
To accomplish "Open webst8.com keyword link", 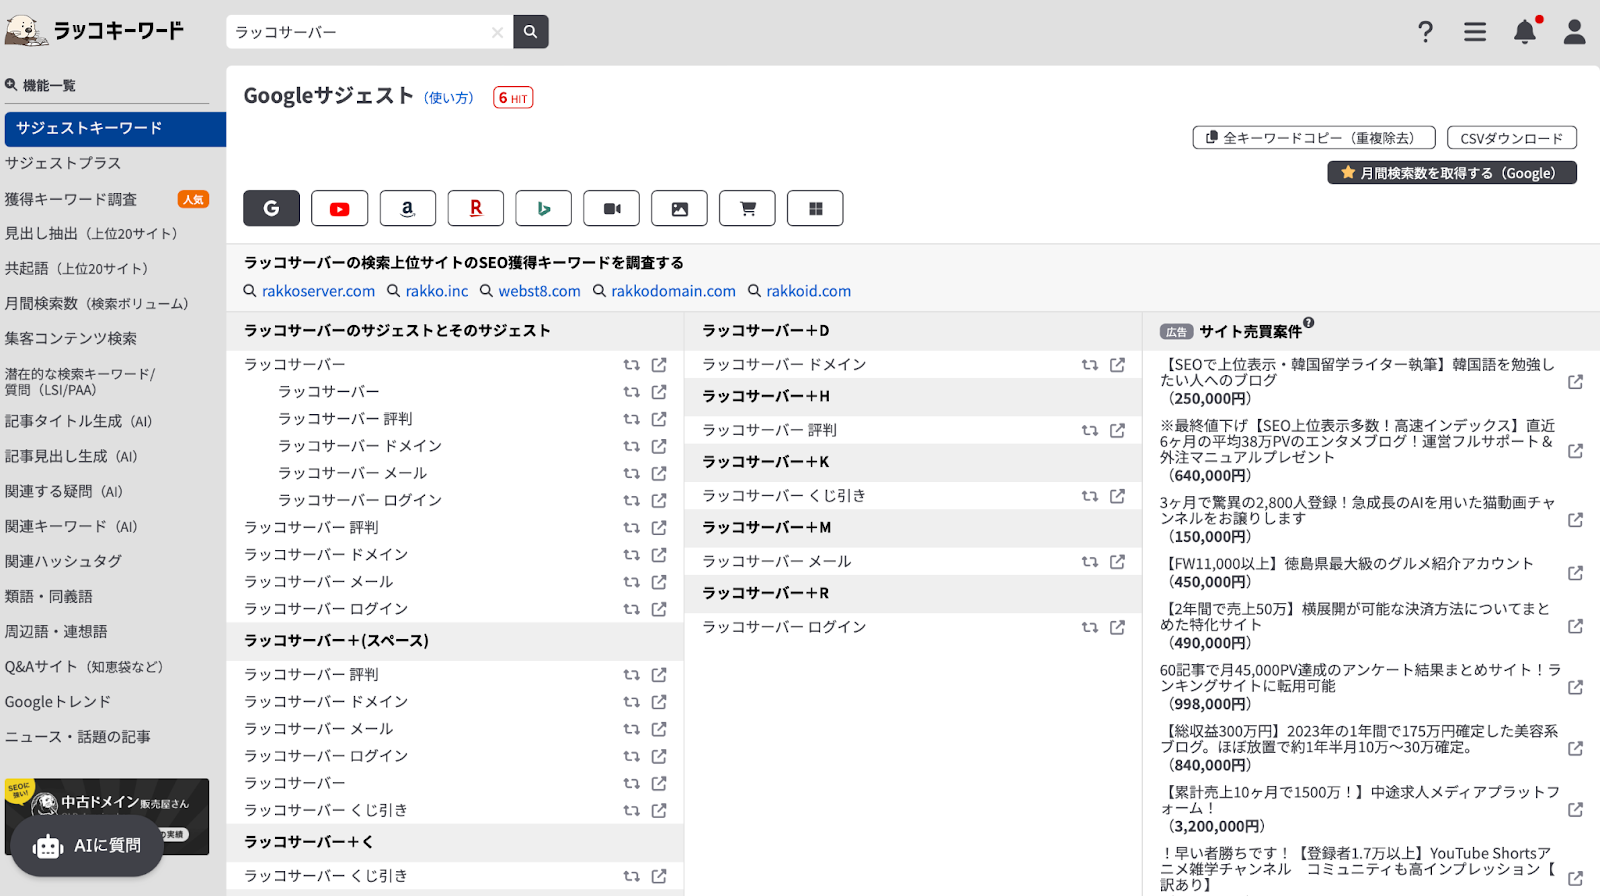I will [x=539, y=291].
